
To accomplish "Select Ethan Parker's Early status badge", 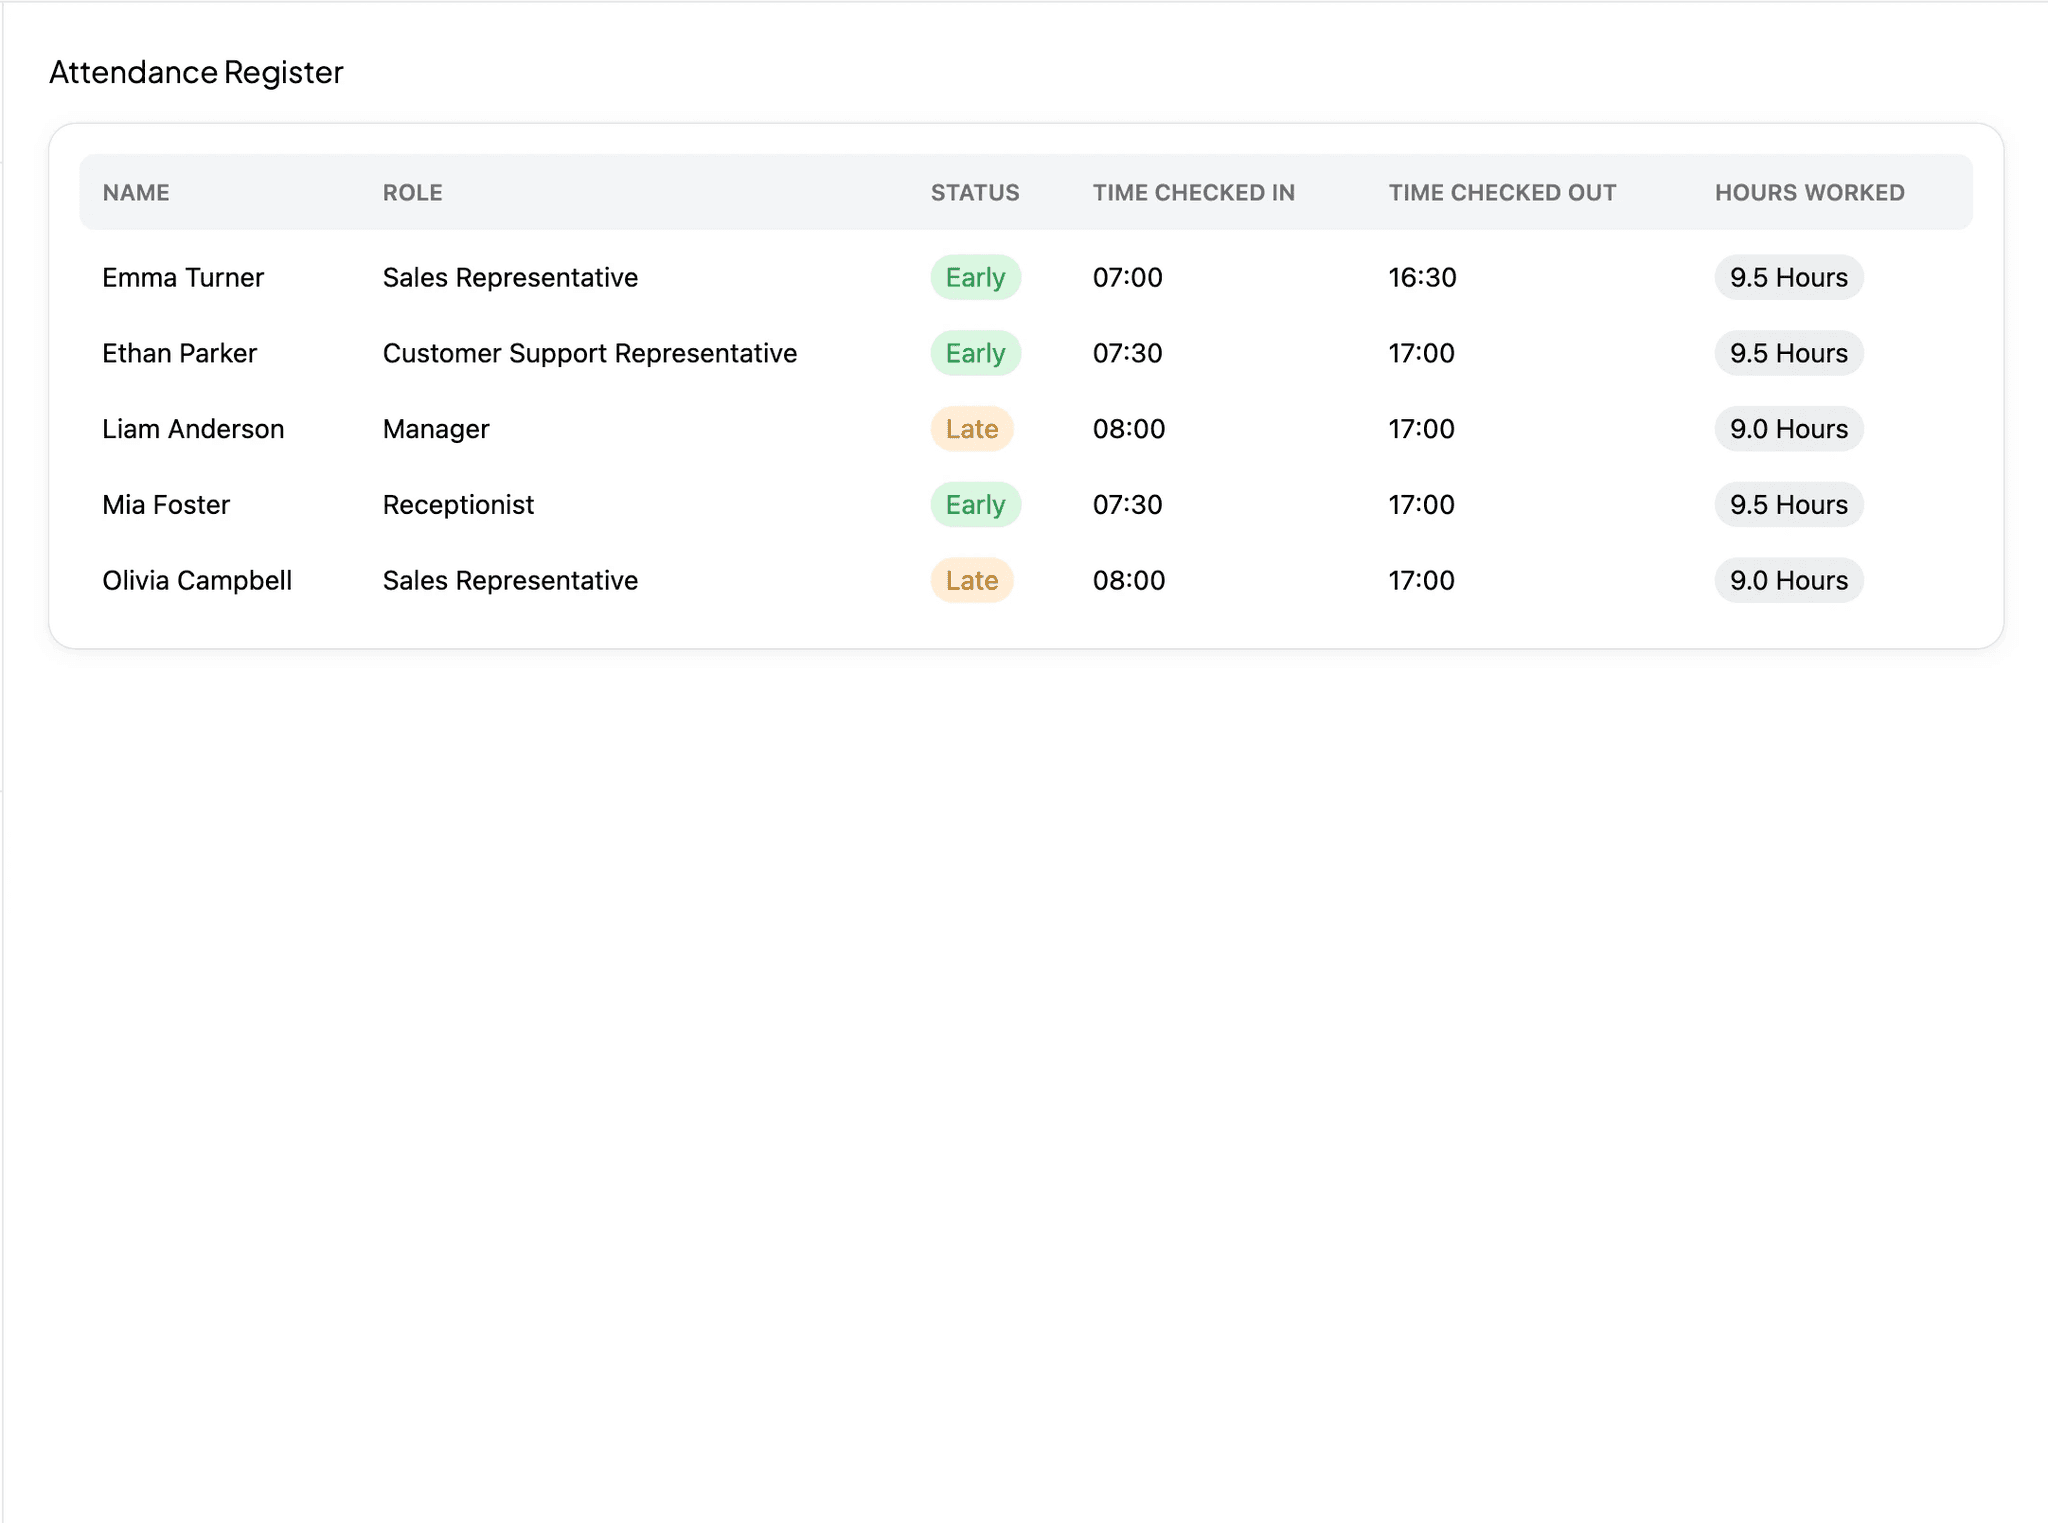I will tap(975, 352).
